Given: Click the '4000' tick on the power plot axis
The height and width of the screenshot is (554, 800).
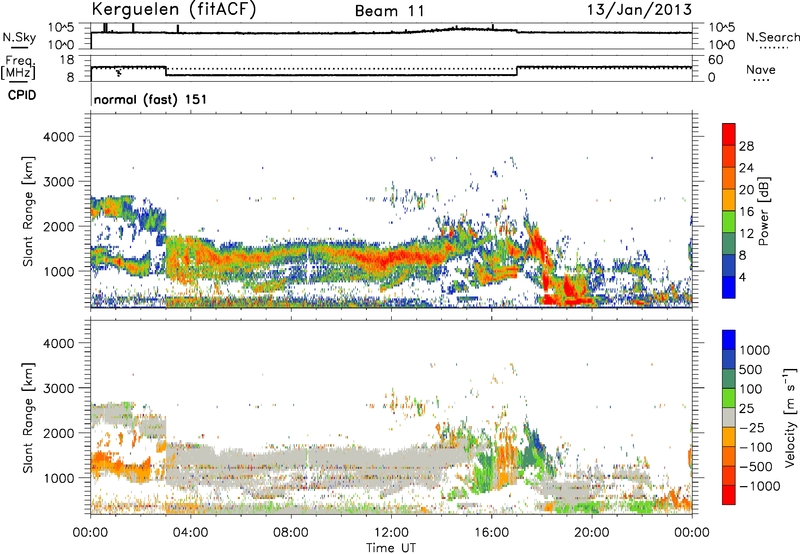Looking at the screenshot, I should pyautogui.click(x=58, y=137).
